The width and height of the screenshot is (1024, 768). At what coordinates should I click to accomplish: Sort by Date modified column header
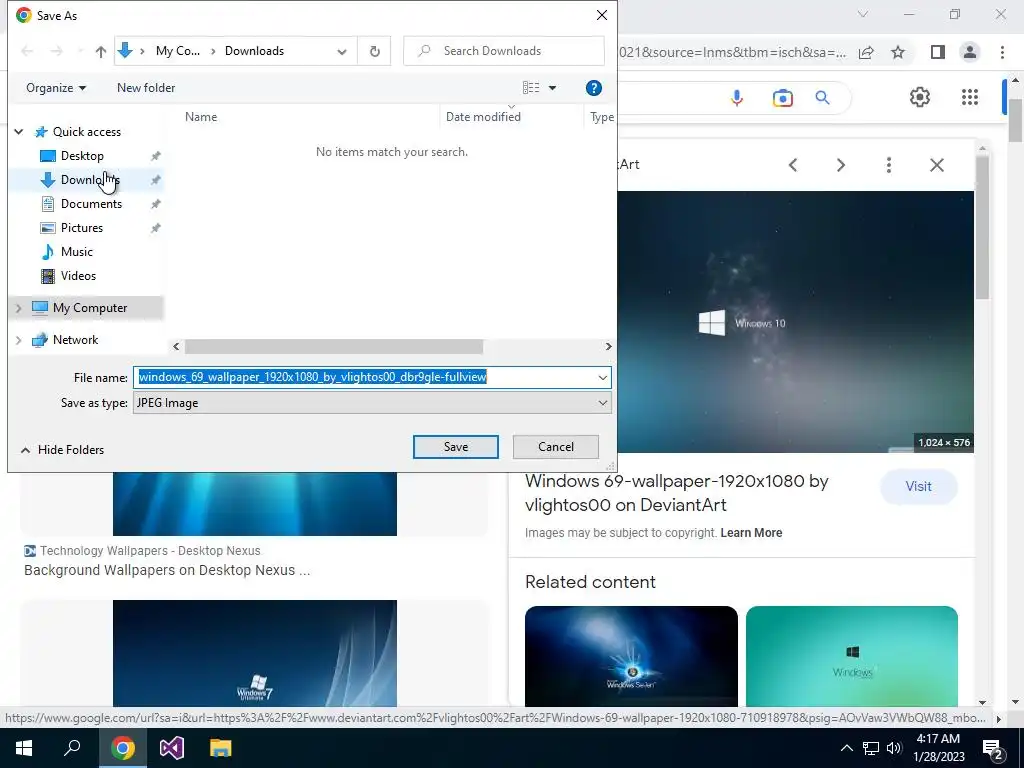coord(483,117)
